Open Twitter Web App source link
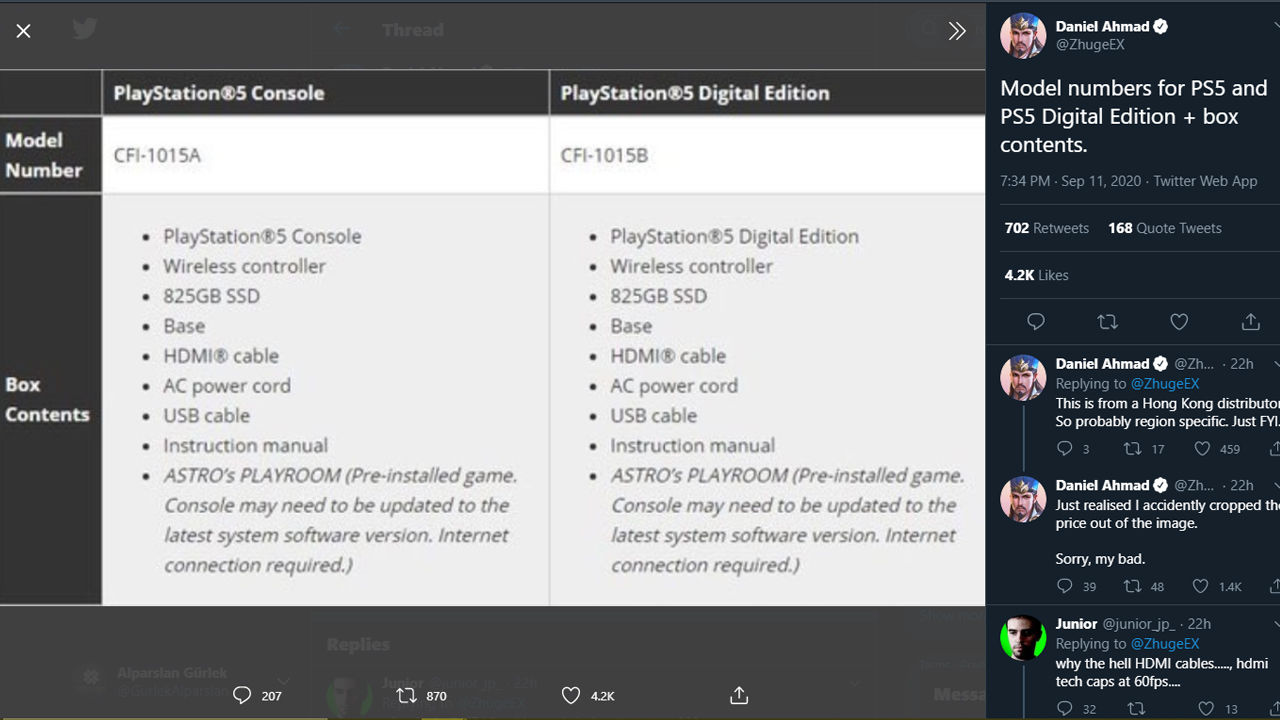1280x720 pixels. pyautogui.click(x=1205, y=181)
